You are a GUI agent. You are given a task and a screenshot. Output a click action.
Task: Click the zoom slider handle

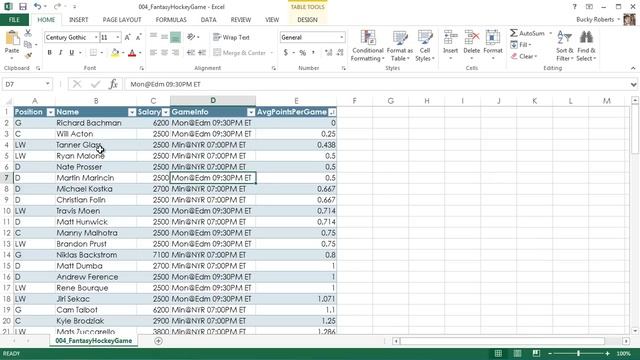tap(579, 353)
